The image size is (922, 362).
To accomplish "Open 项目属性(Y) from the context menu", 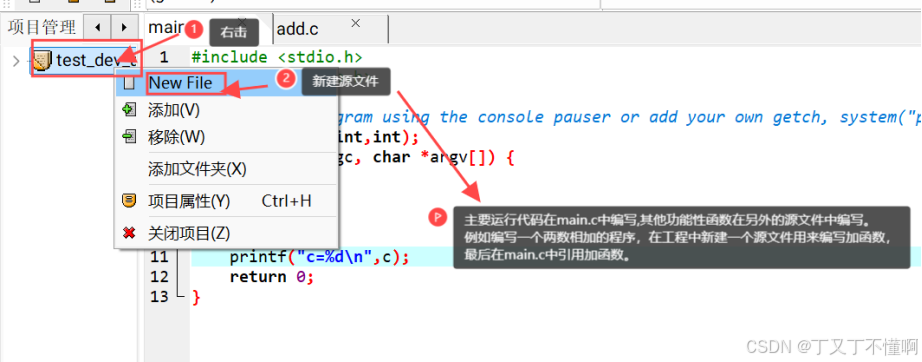I will coord(226,201).
